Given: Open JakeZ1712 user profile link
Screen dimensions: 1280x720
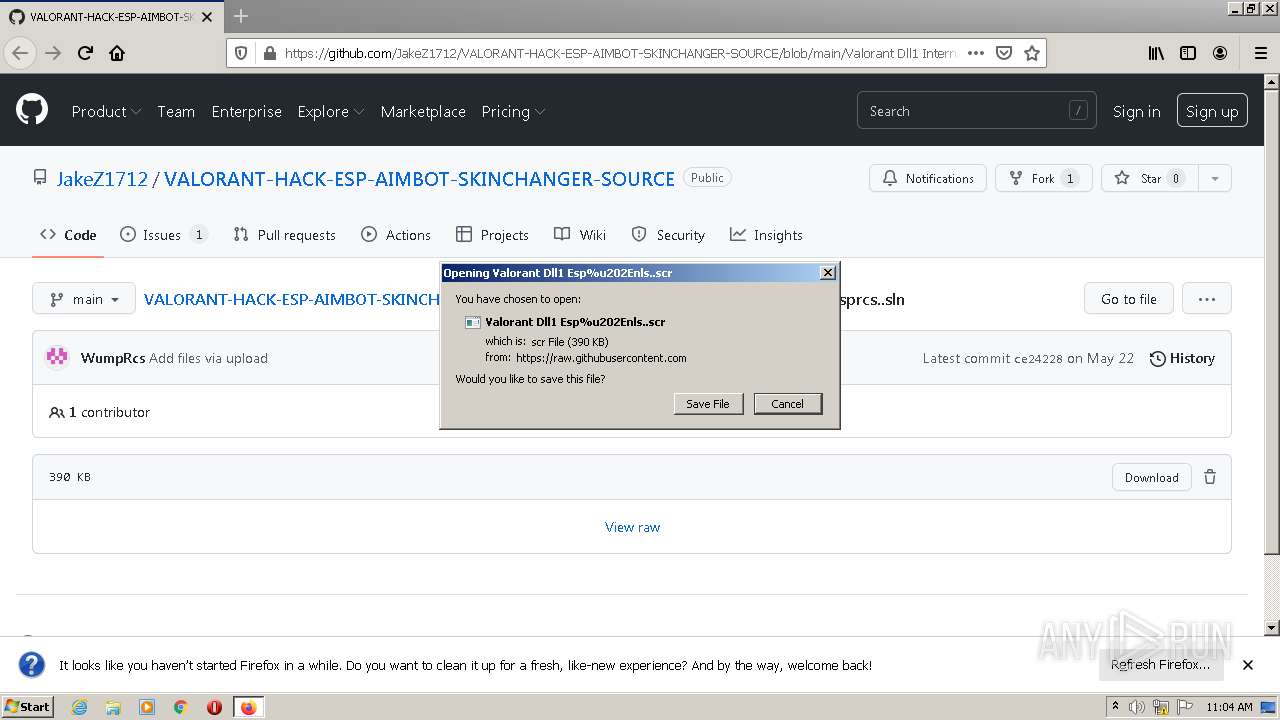Looking at the screenshot, I should click(x=102, y=179).
